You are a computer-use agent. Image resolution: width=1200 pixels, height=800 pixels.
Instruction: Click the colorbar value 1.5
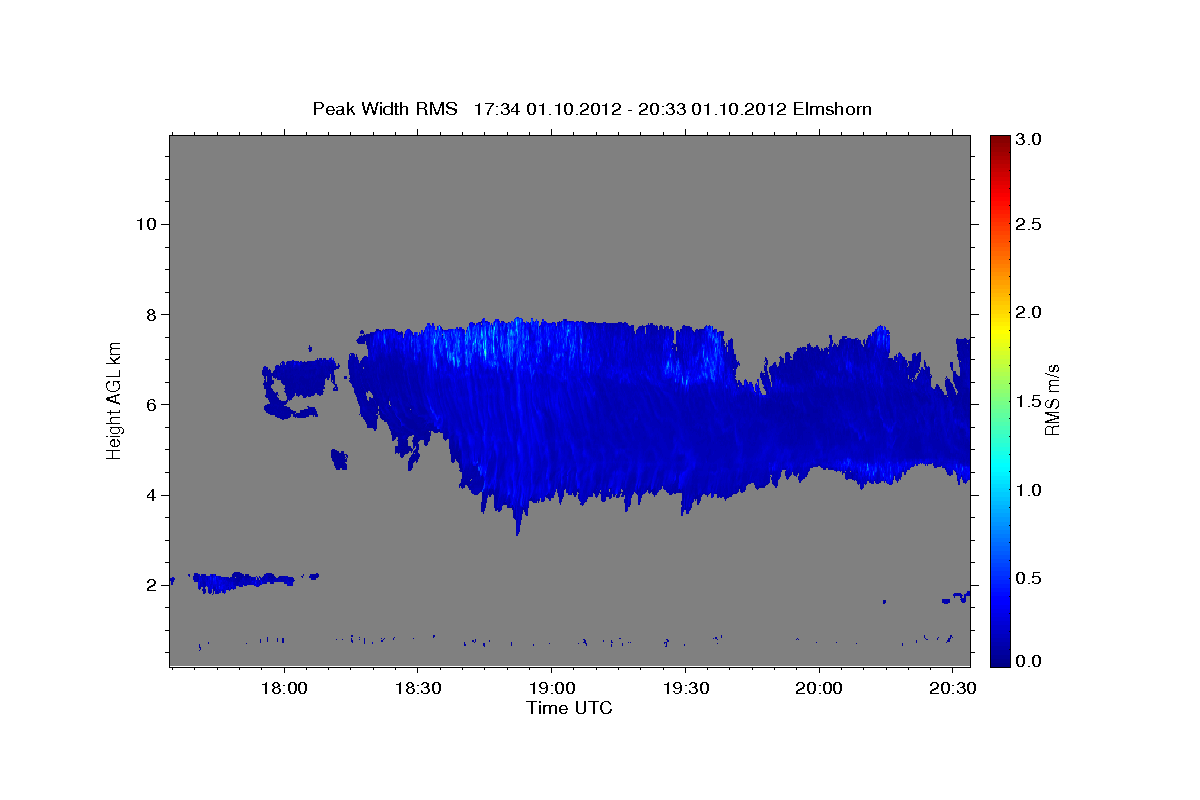click(x=1029, y=402)
